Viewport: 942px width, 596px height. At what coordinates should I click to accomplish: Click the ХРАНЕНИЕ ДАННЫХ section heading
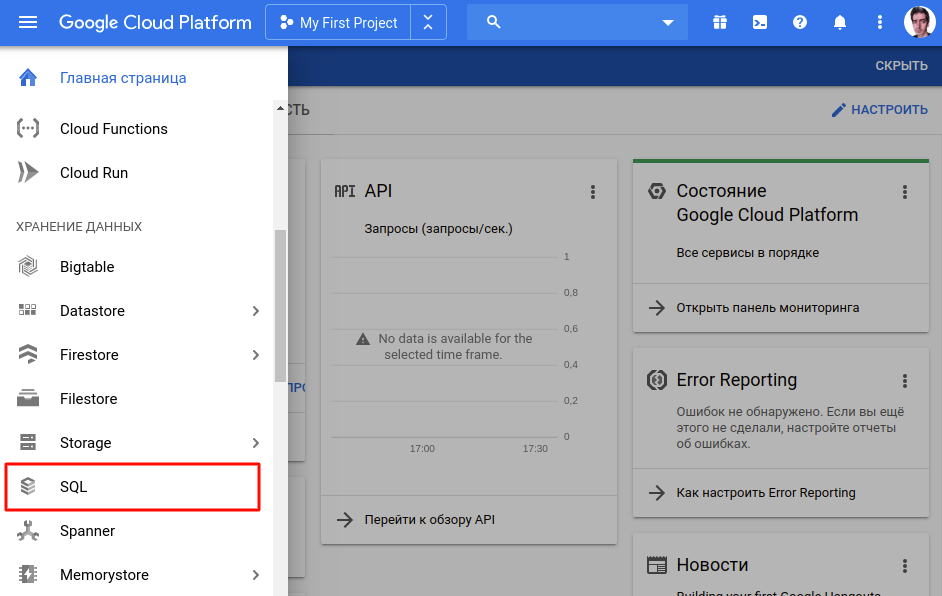[x=79, y=227]
